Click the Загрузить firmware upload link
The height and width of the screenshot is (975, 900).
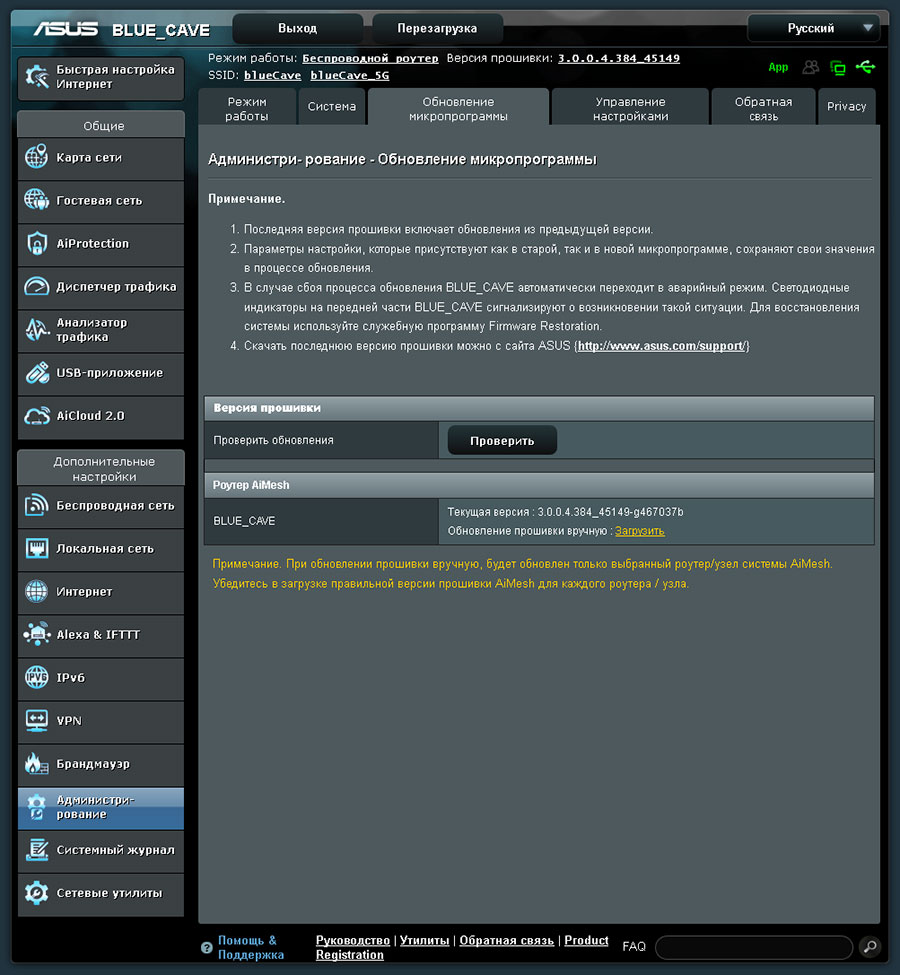click(x=639, y=531)
